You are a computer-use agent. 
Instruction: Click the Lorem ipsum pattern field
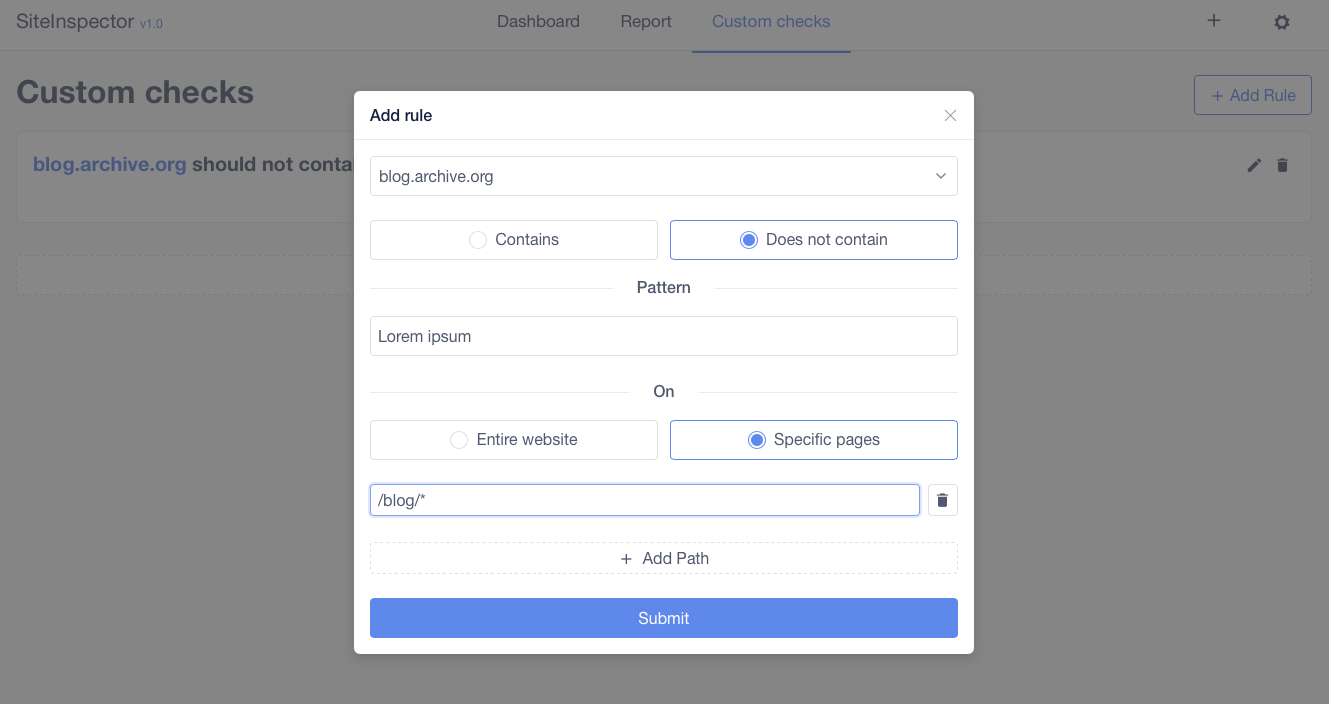pyautogui.click(x=663, y=336)
